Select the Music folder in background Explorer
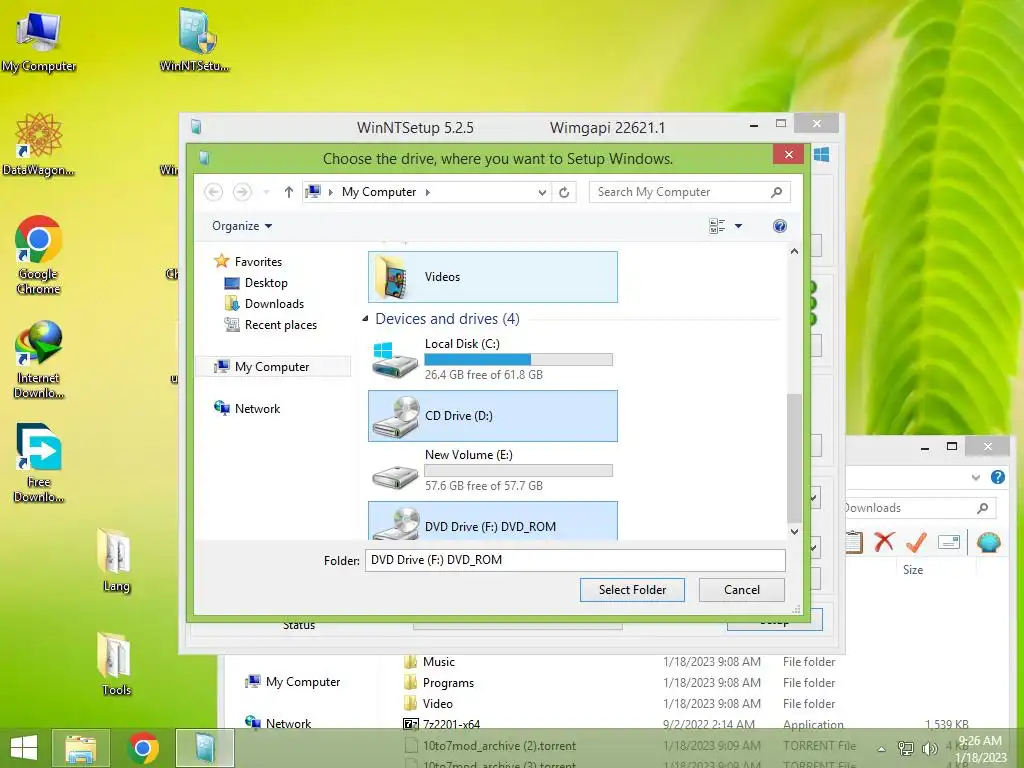The width and height of the screenshot is (1024, 768). pyautogui.click(x=429, y=662)
